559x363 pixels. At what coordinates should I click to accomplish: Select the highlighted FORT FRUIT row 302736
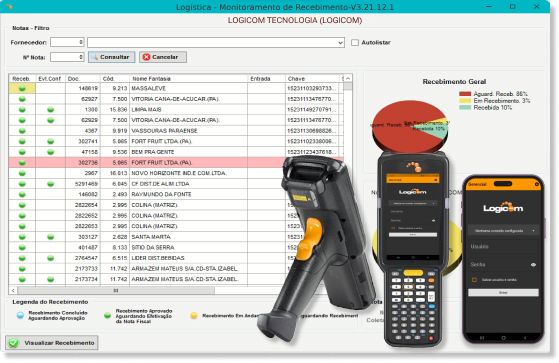[176, 163]
